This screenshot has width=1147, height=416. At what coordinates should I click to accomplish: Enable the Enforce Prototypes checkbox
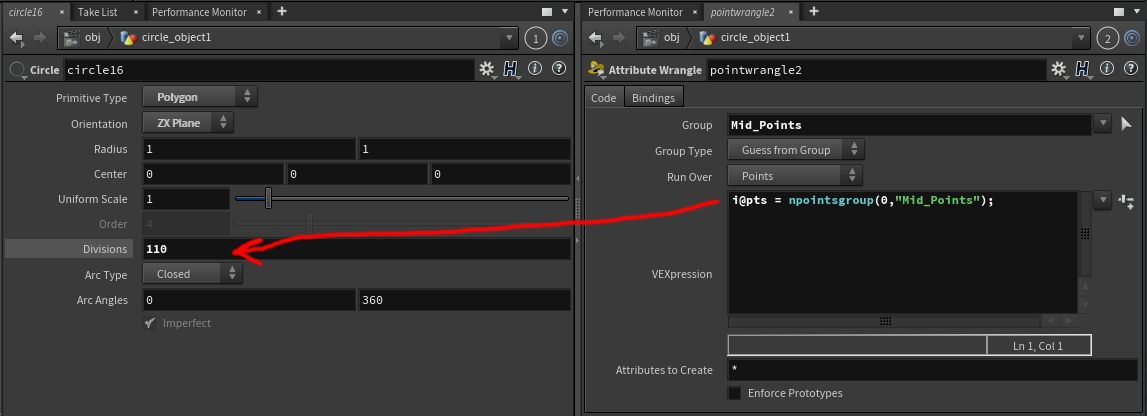(734, 393)
